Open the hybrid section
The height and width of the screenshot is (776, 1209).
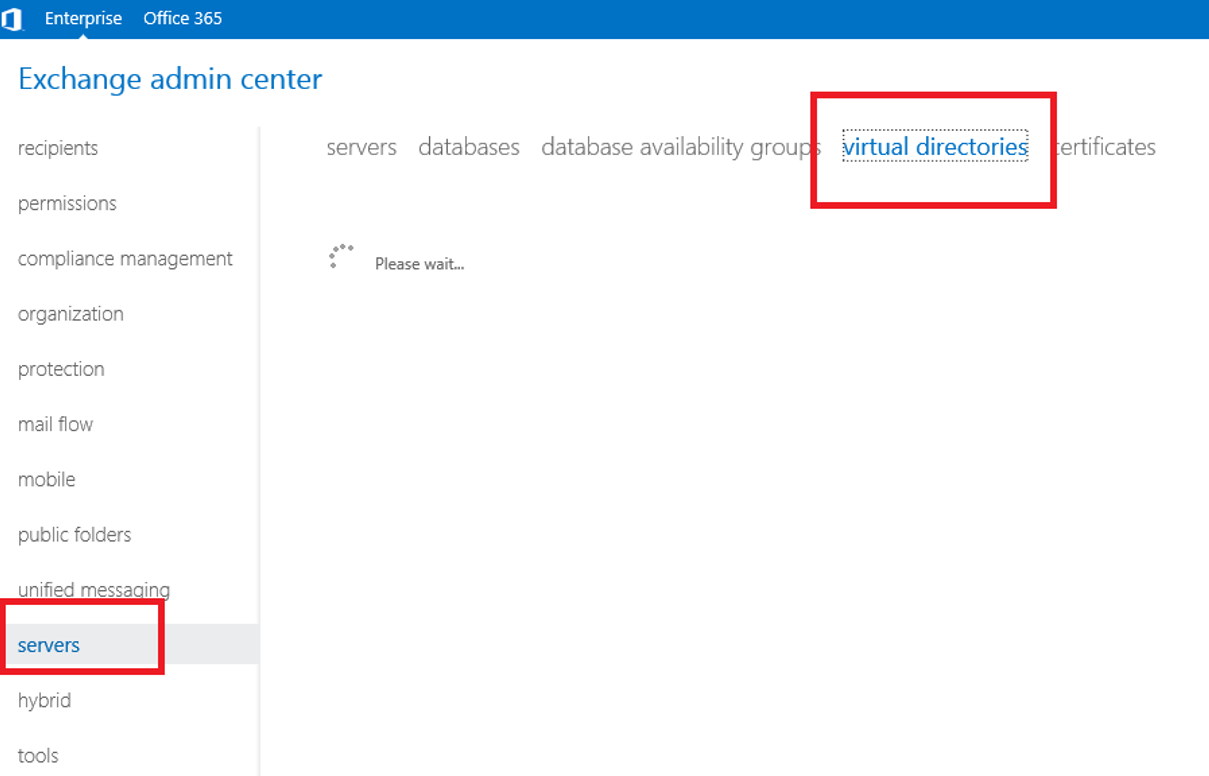(x=44, y=700)
